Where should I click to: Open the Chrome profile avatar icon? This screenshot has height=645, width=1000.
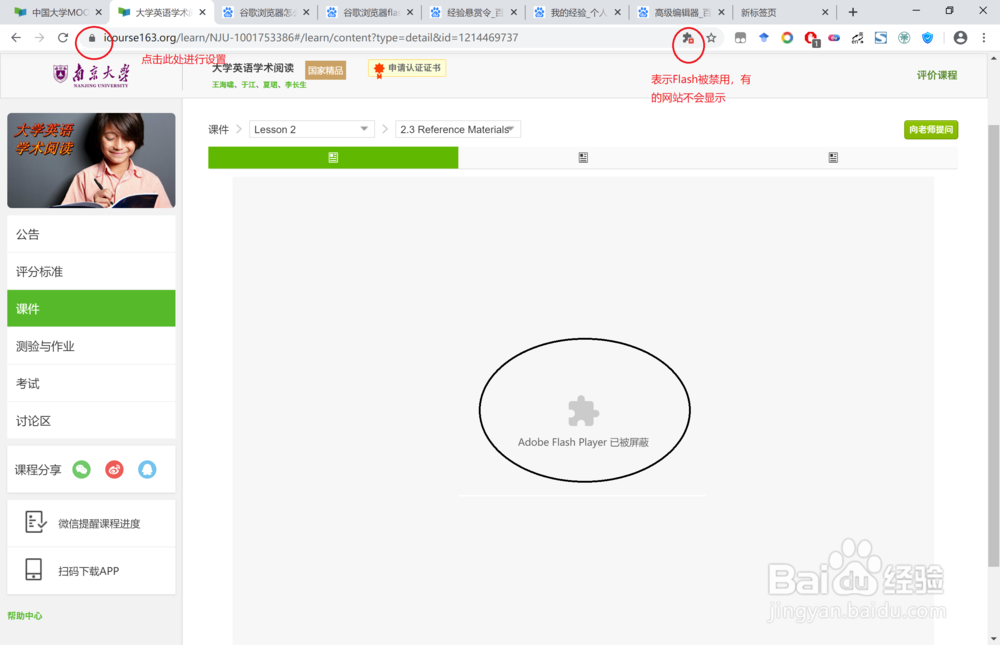coord(960,38)
